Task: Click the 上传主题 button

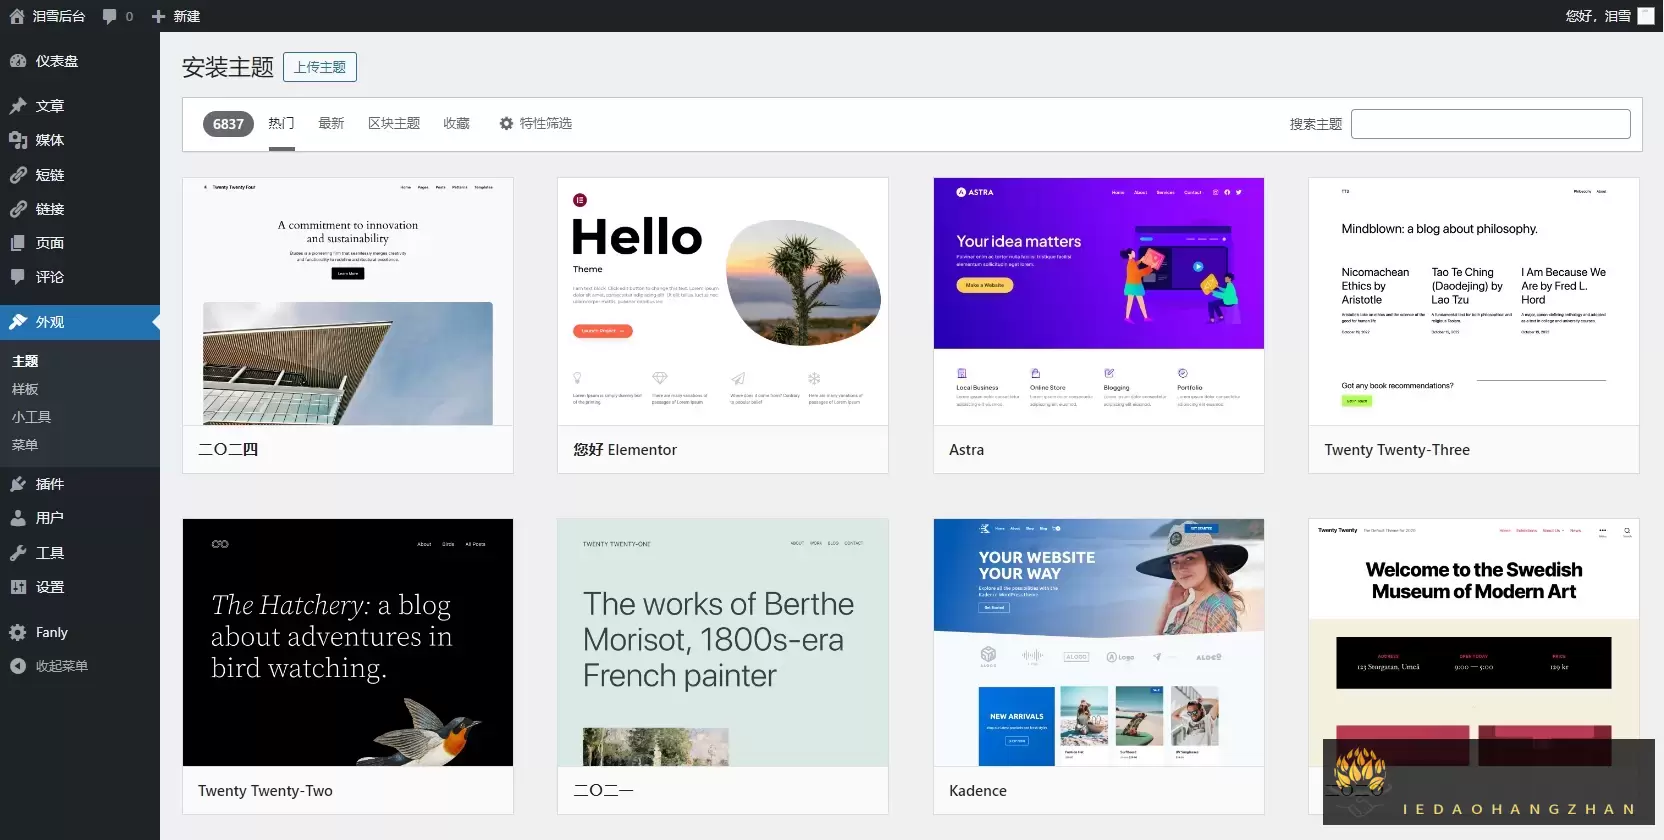Action: tap(320, 67)
